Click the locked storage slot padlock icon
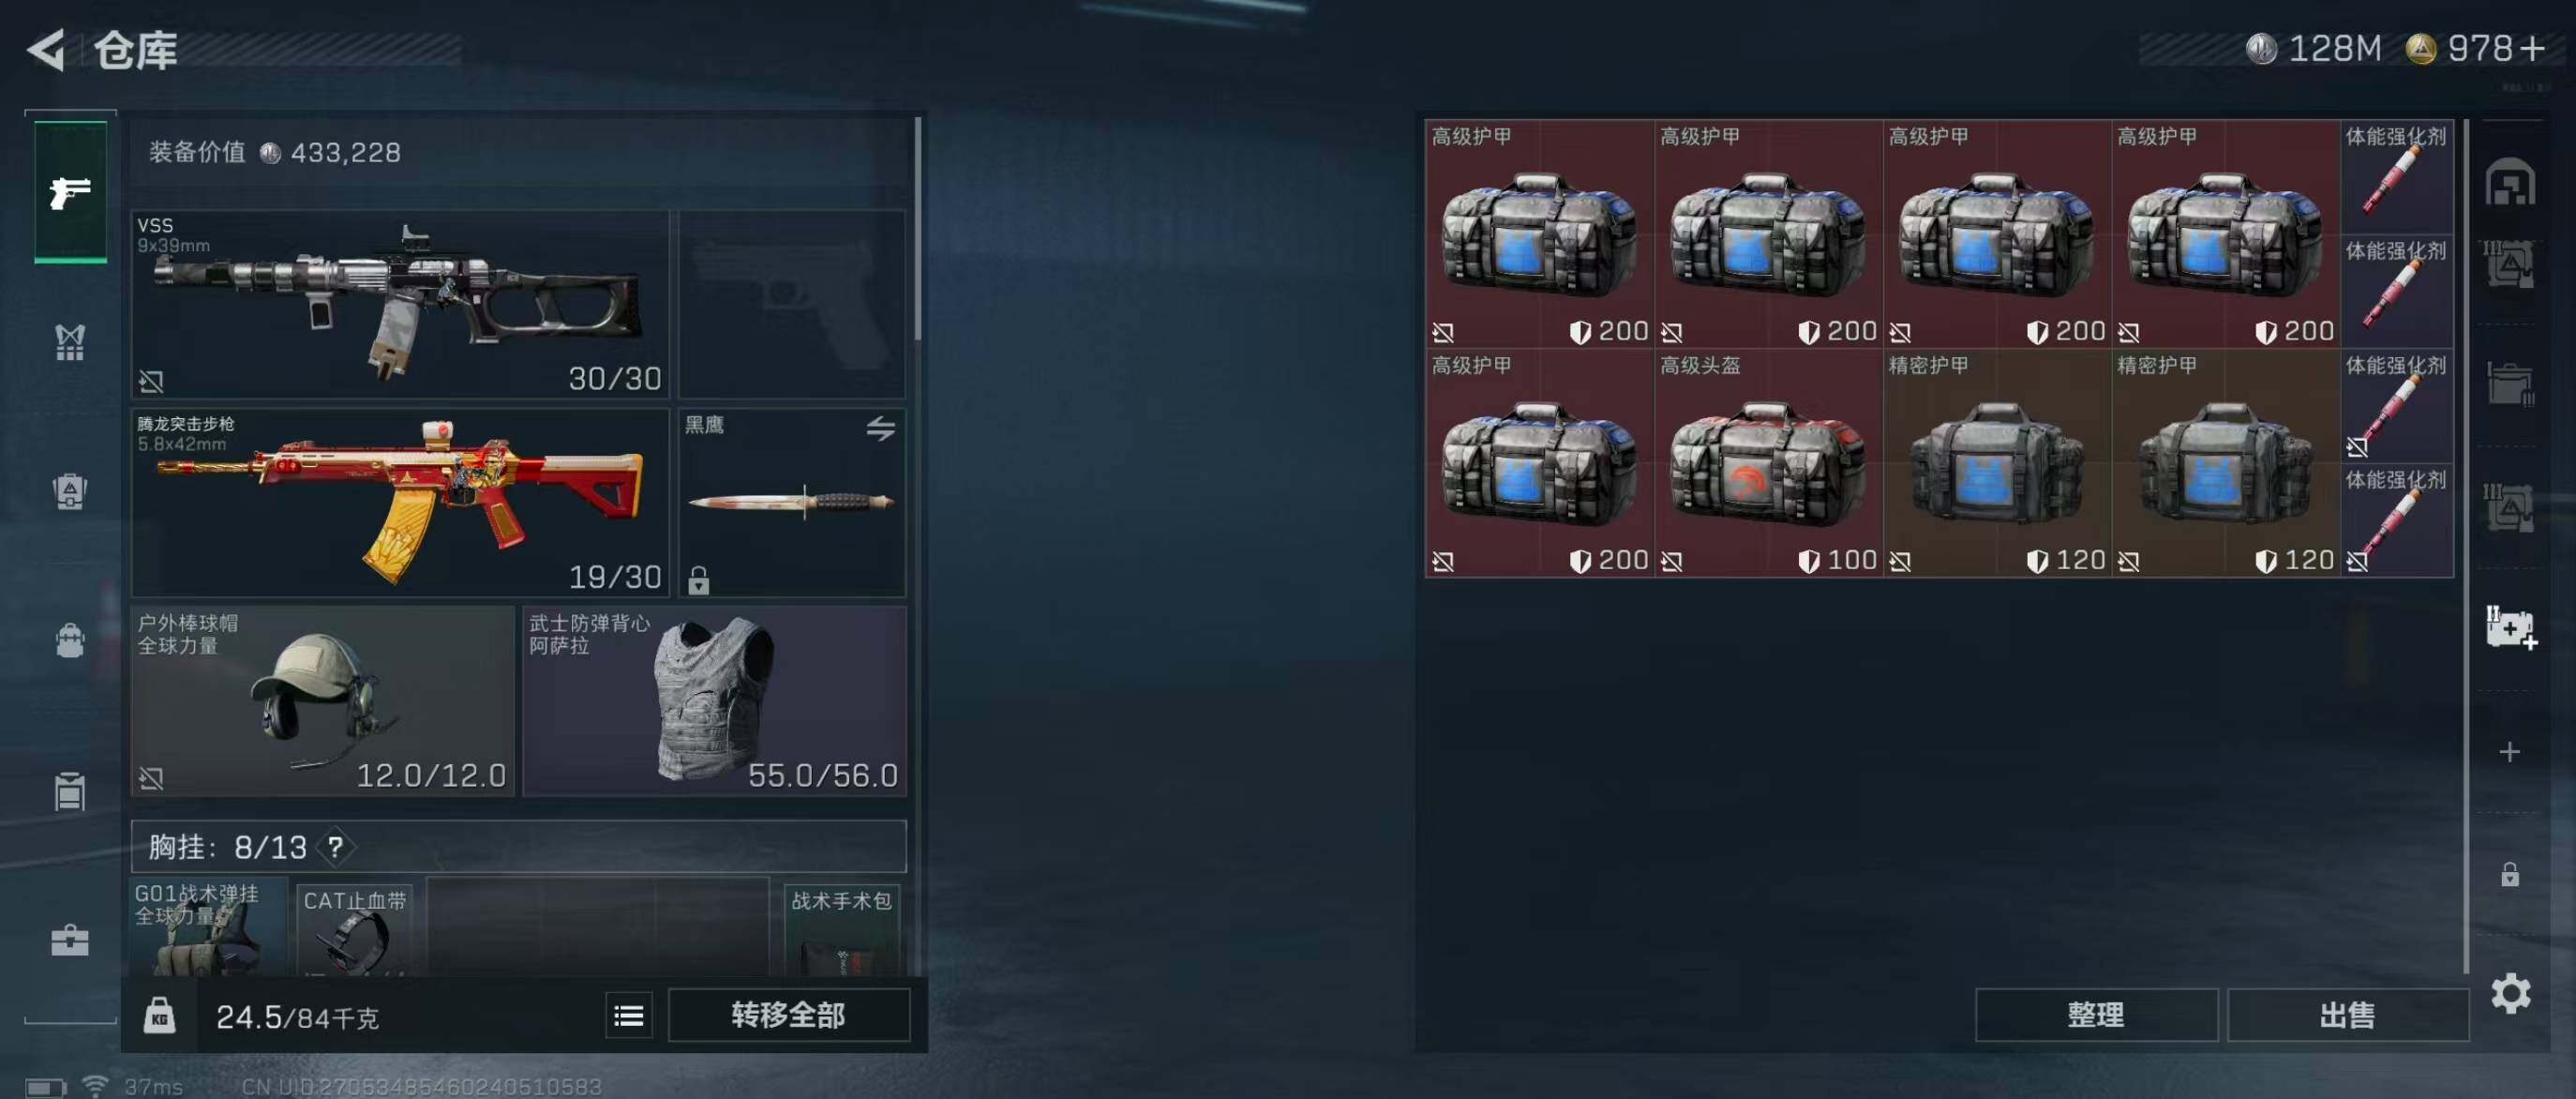 click(x=2509, y=875)
